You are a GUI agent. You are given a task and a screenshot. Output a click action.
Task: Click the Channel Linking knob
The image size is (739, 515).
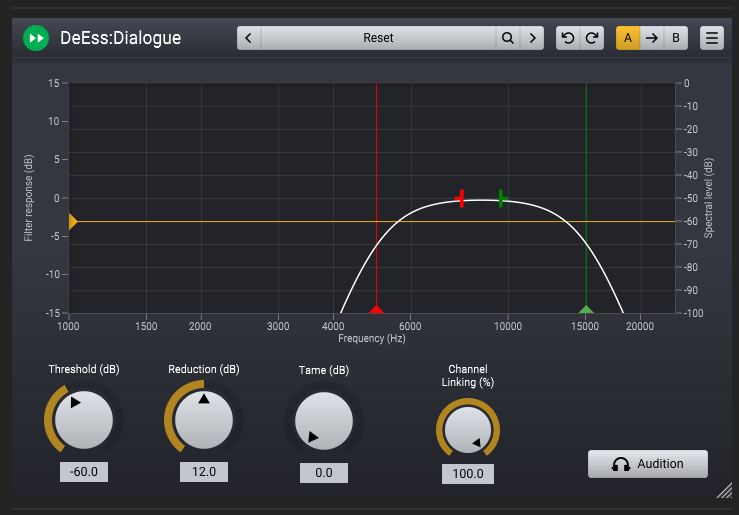(467, 431)
